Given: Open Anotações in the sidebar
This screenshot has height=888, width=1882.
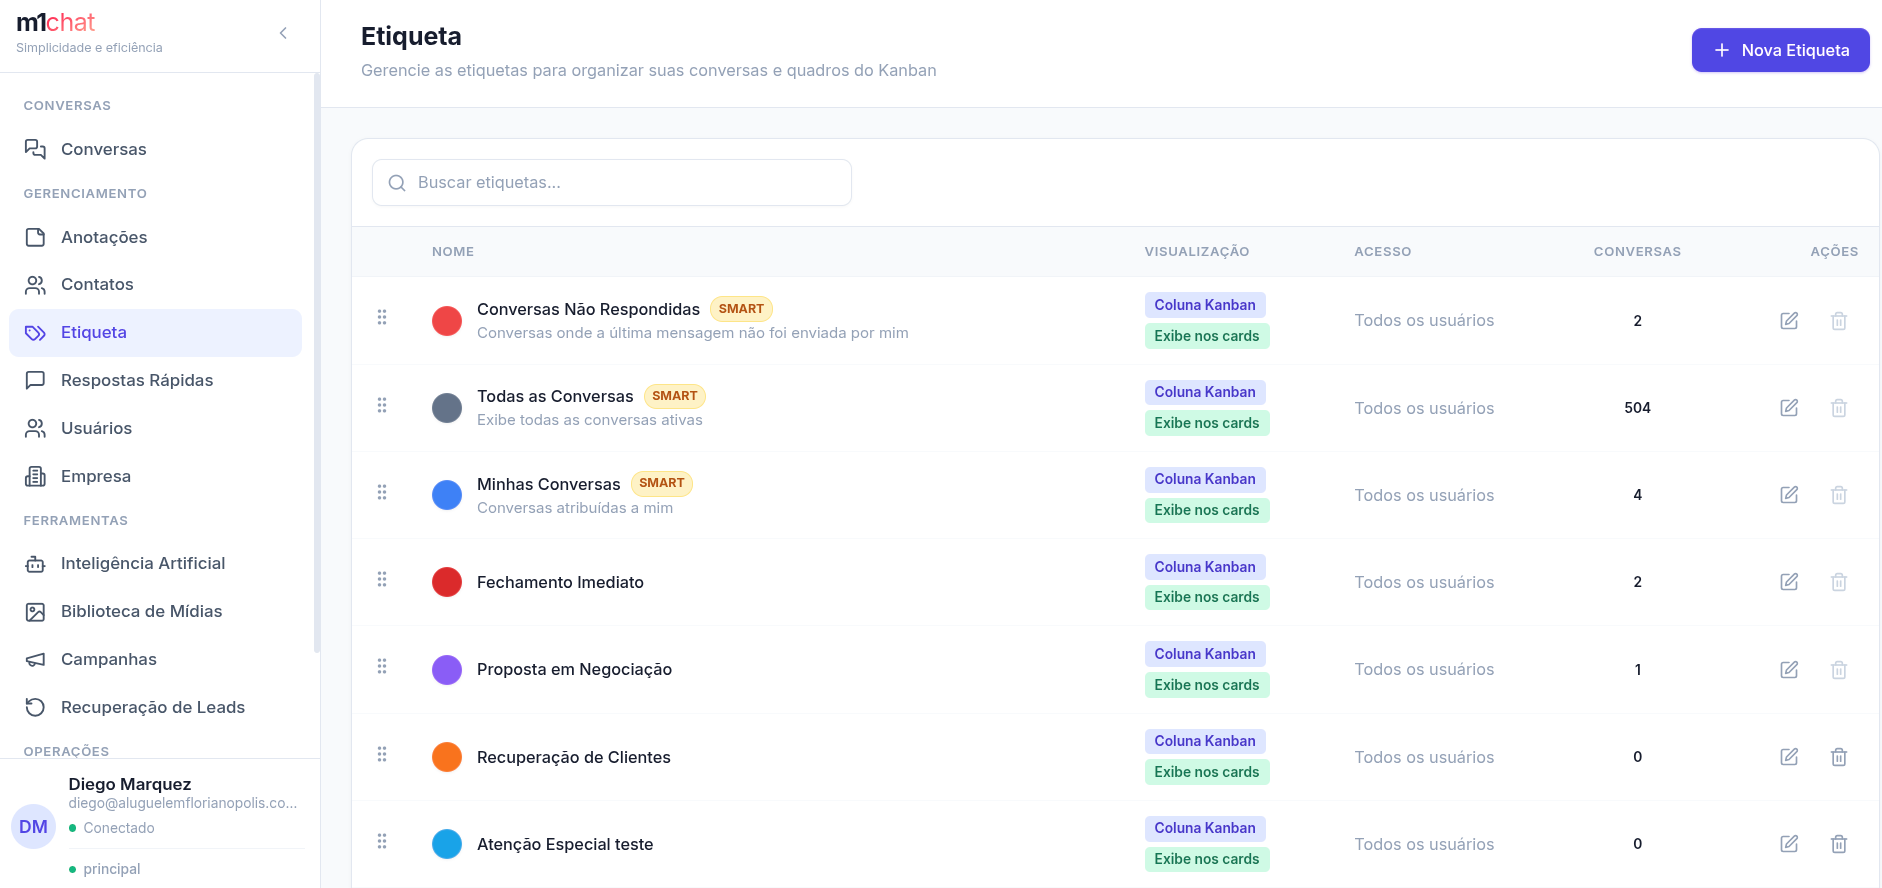Looking at the screenshot, I should click(155, 237).
